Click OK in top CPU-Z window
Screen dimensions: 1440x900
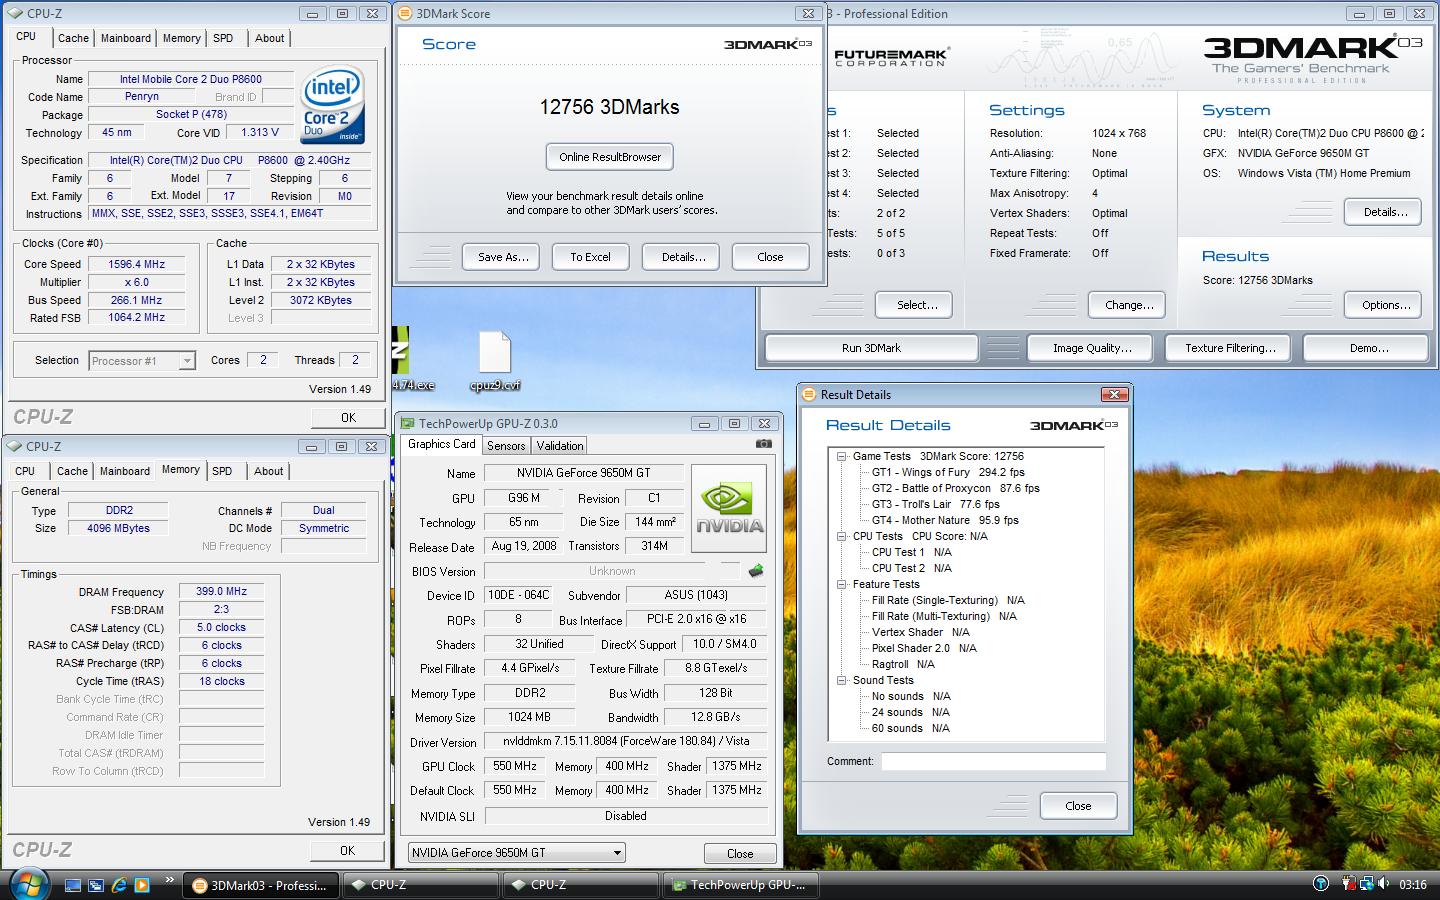click(x=348, y=418)
